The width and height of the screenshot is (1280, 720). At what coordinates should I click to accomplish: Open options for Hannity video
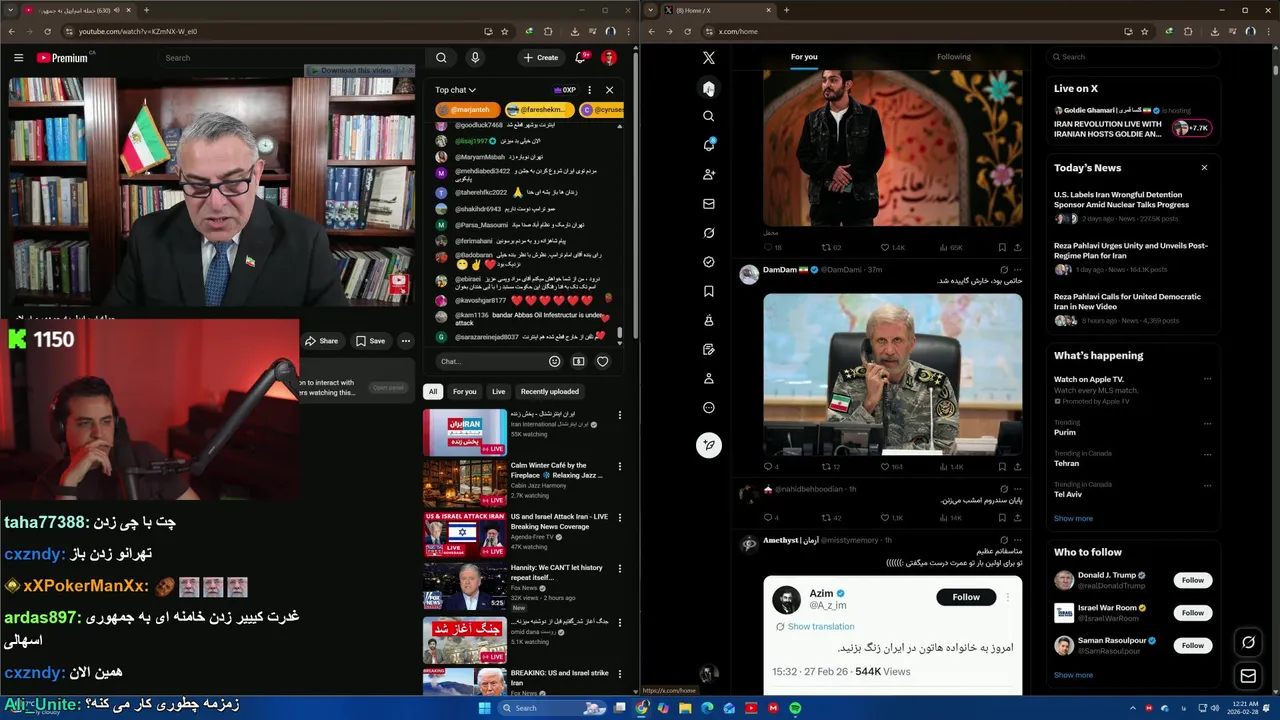[x=619, y=568]
